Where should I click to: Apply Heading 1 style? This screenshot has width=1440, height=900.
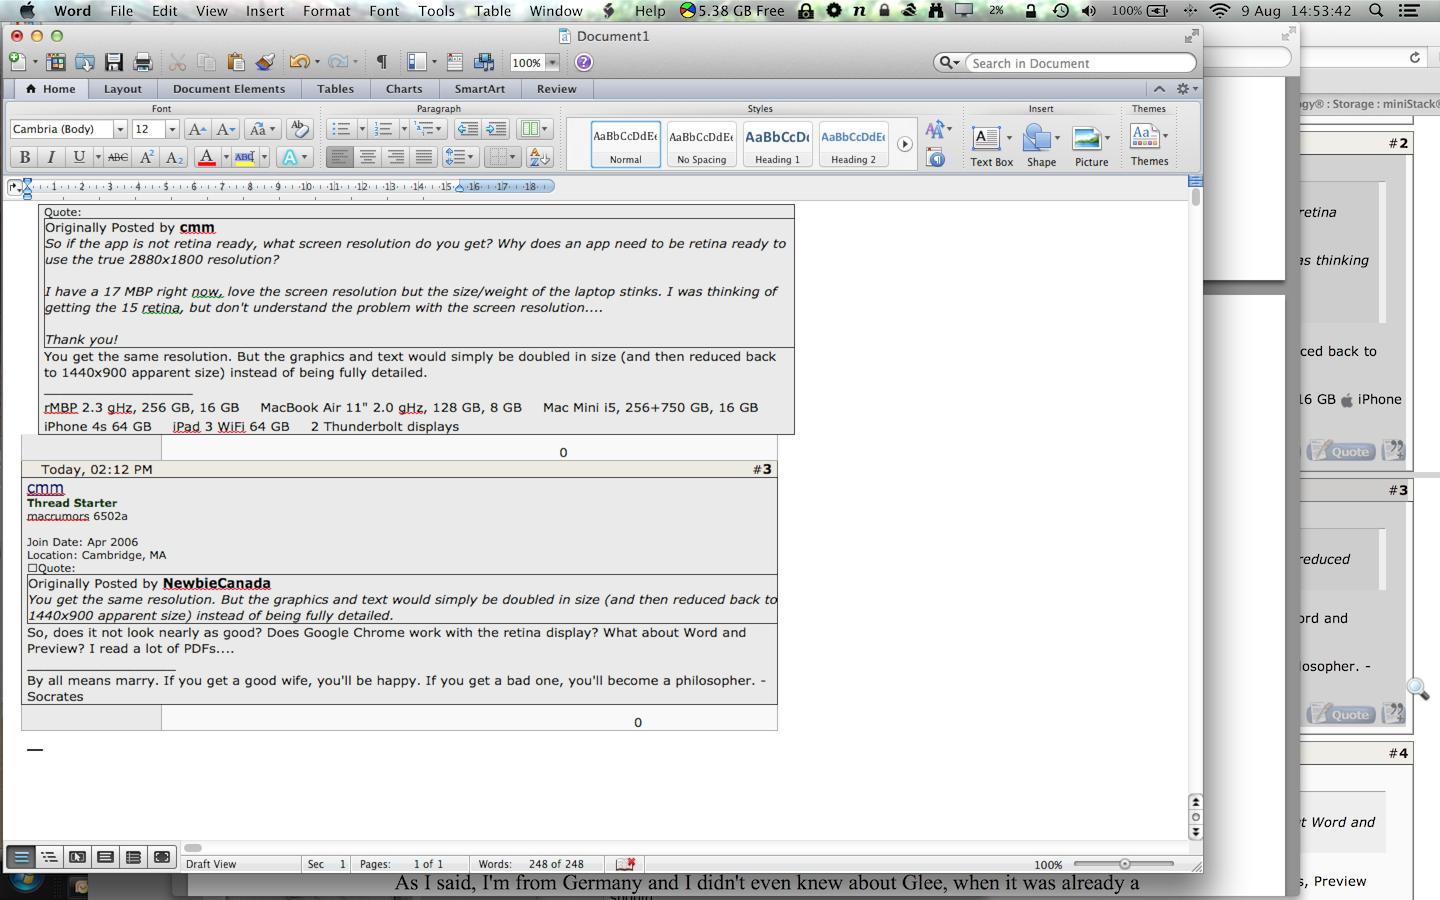(x=777, y=144)
